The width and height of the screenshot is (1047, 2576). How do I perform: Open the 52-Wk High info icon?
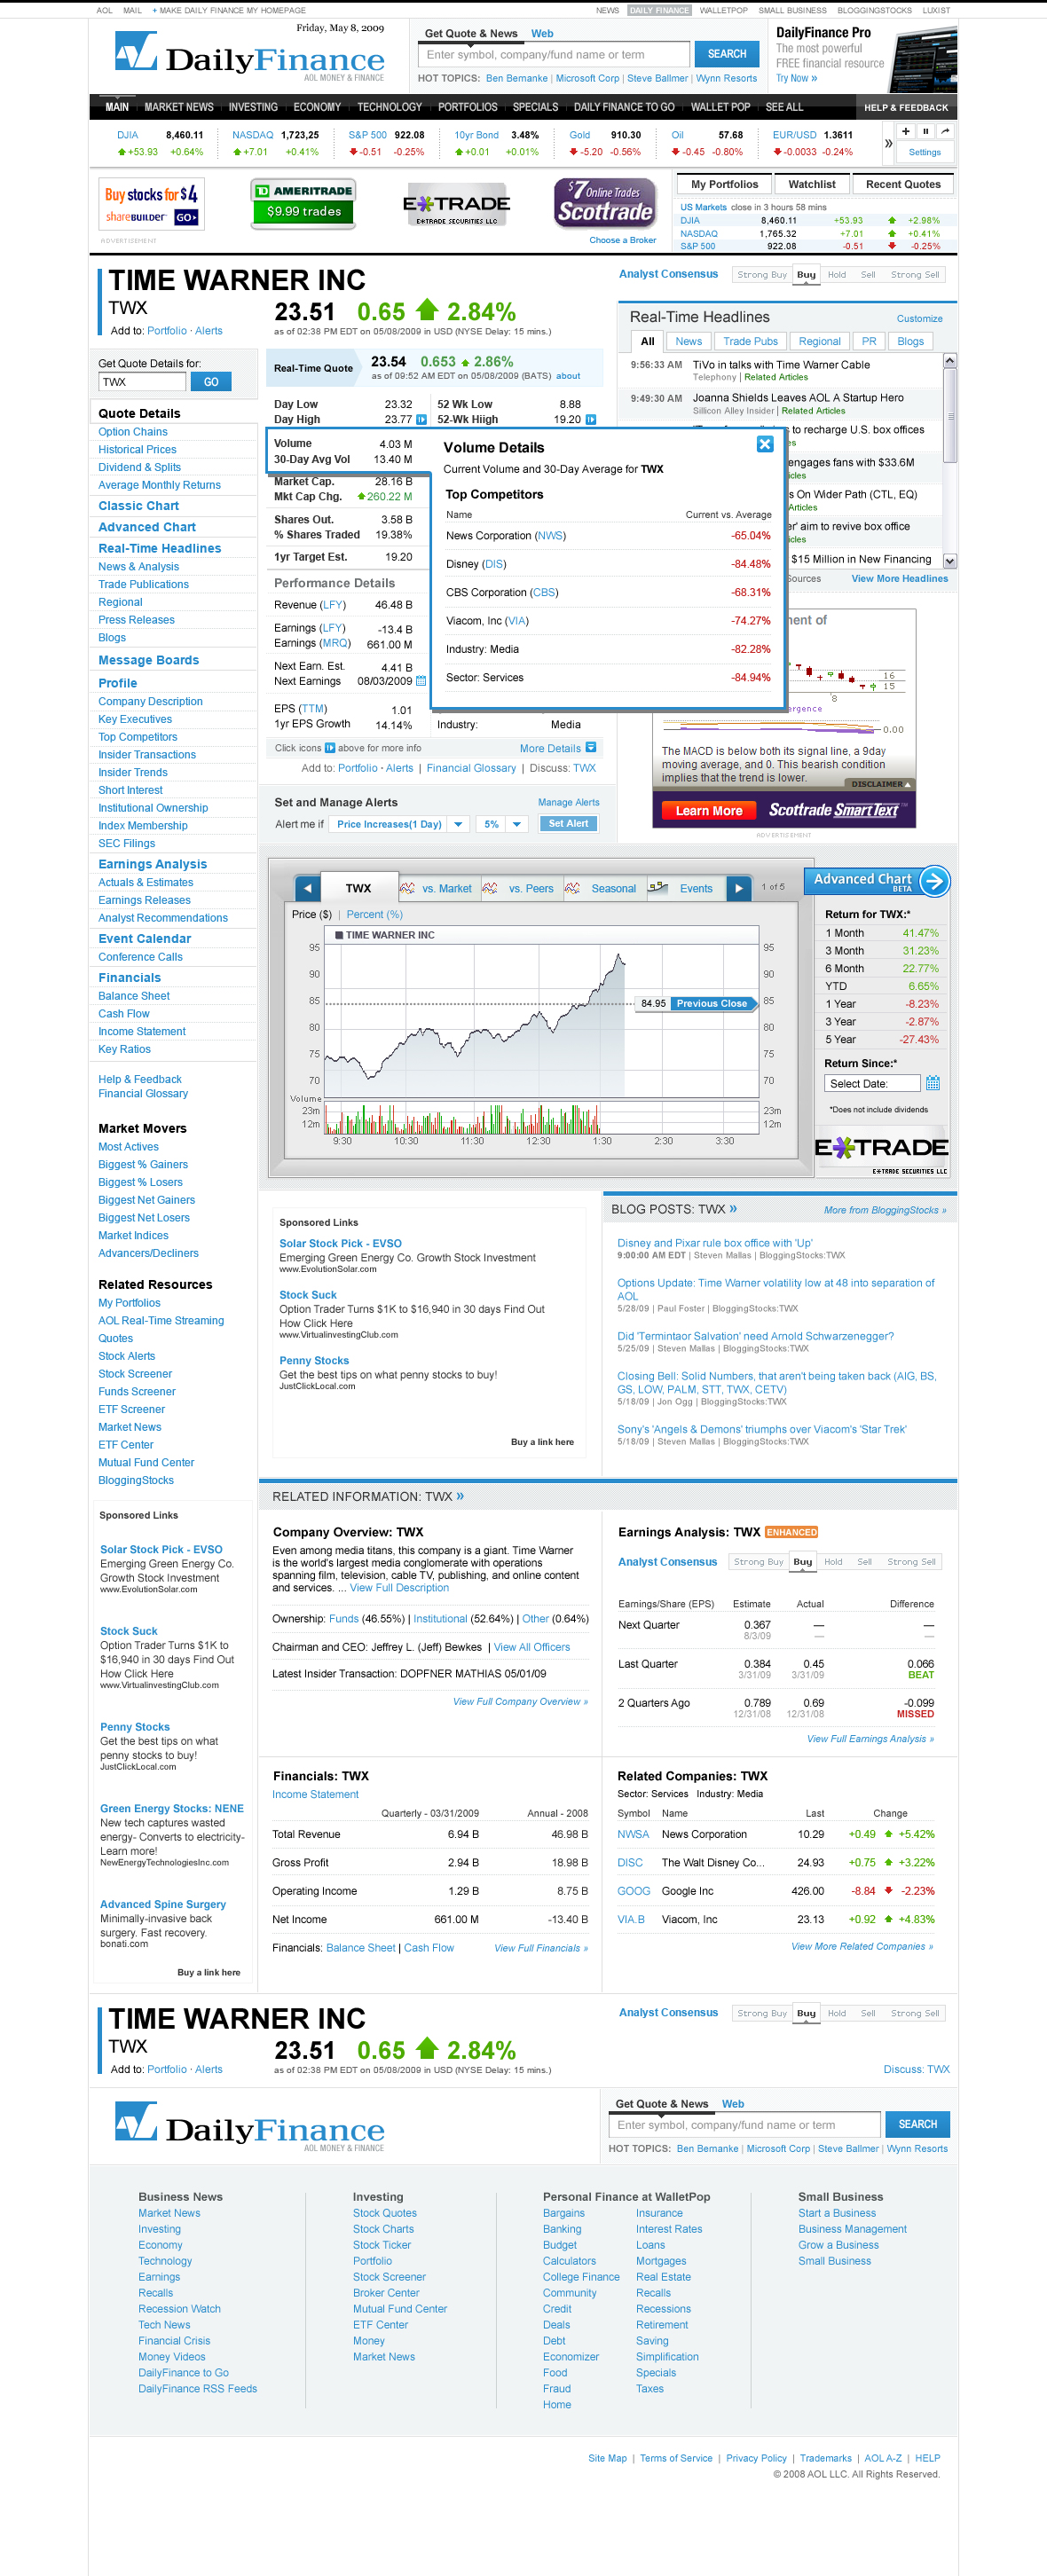591,419
